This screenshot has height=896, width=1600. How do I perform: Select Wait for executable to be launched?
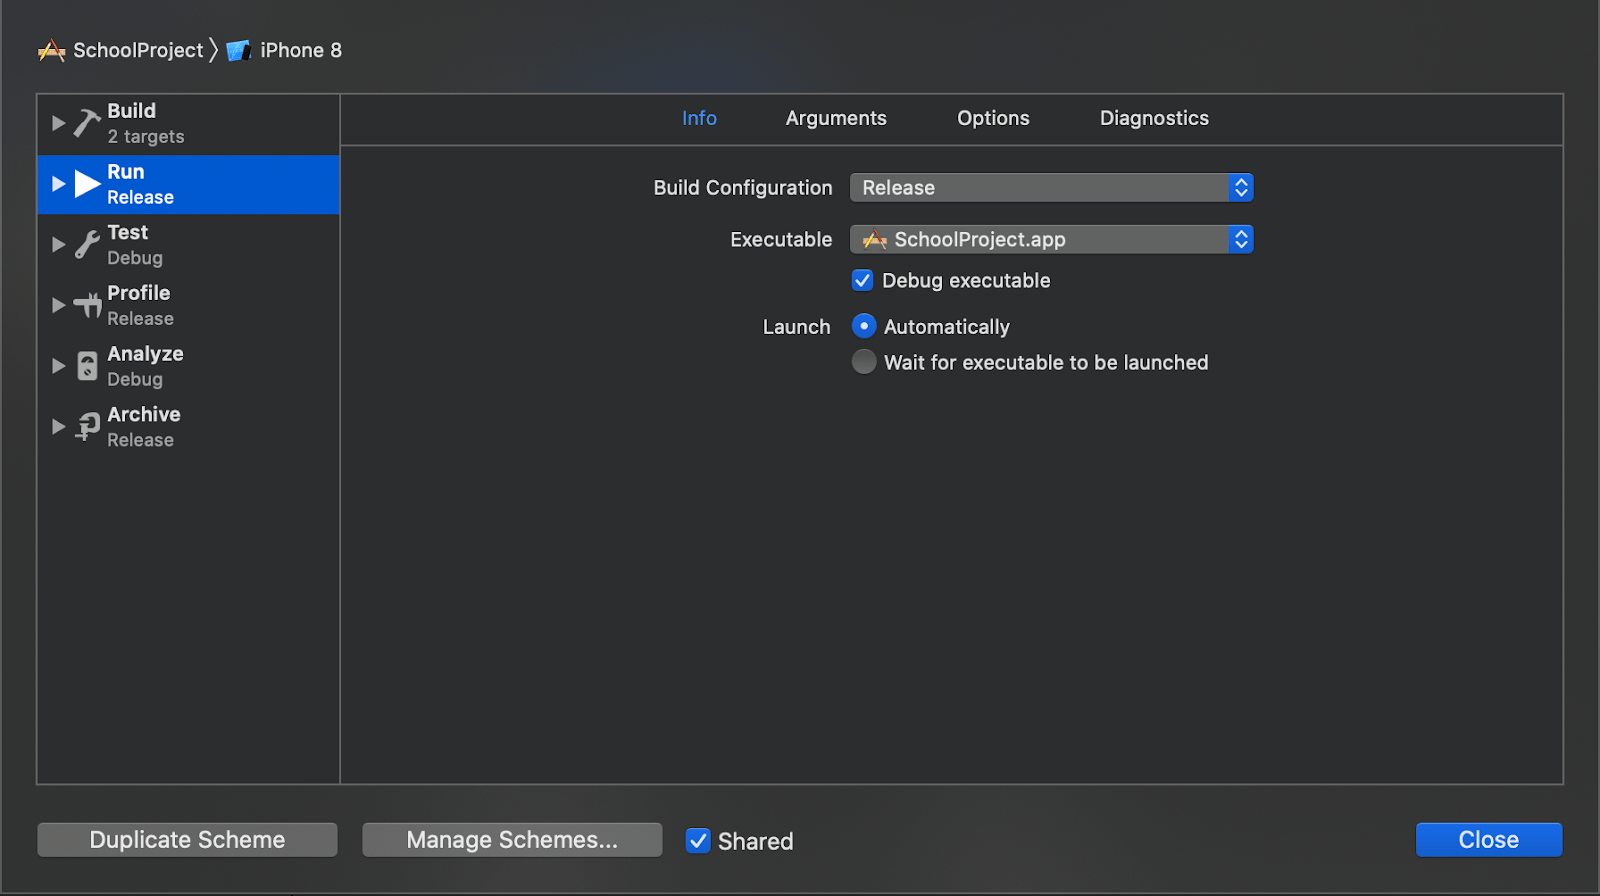[864, 362]
